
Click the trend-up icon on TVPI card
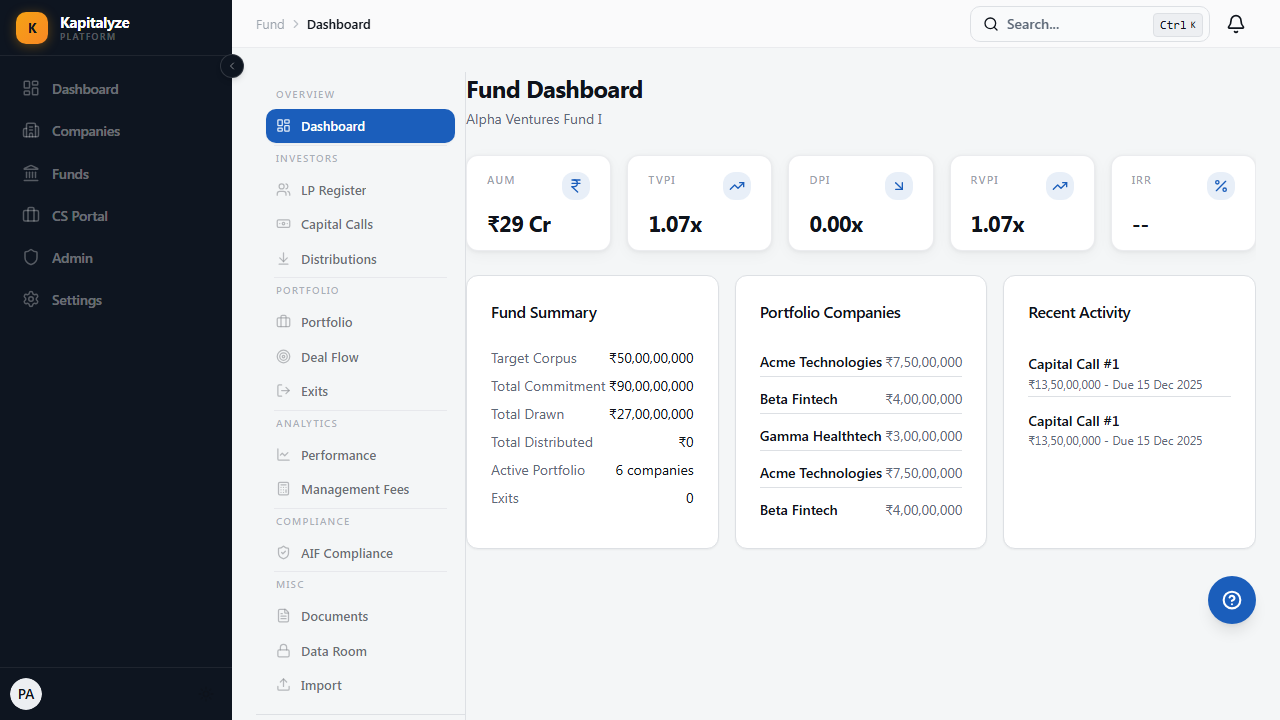737,186
